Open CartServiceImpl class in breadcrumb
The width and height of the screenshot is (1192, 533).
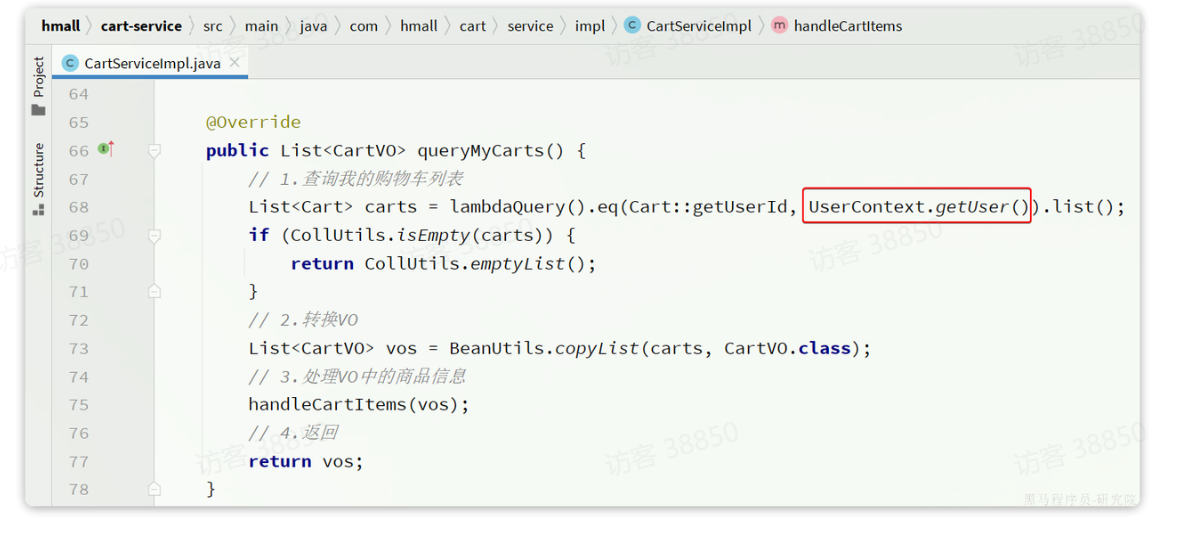click(699, 26)
